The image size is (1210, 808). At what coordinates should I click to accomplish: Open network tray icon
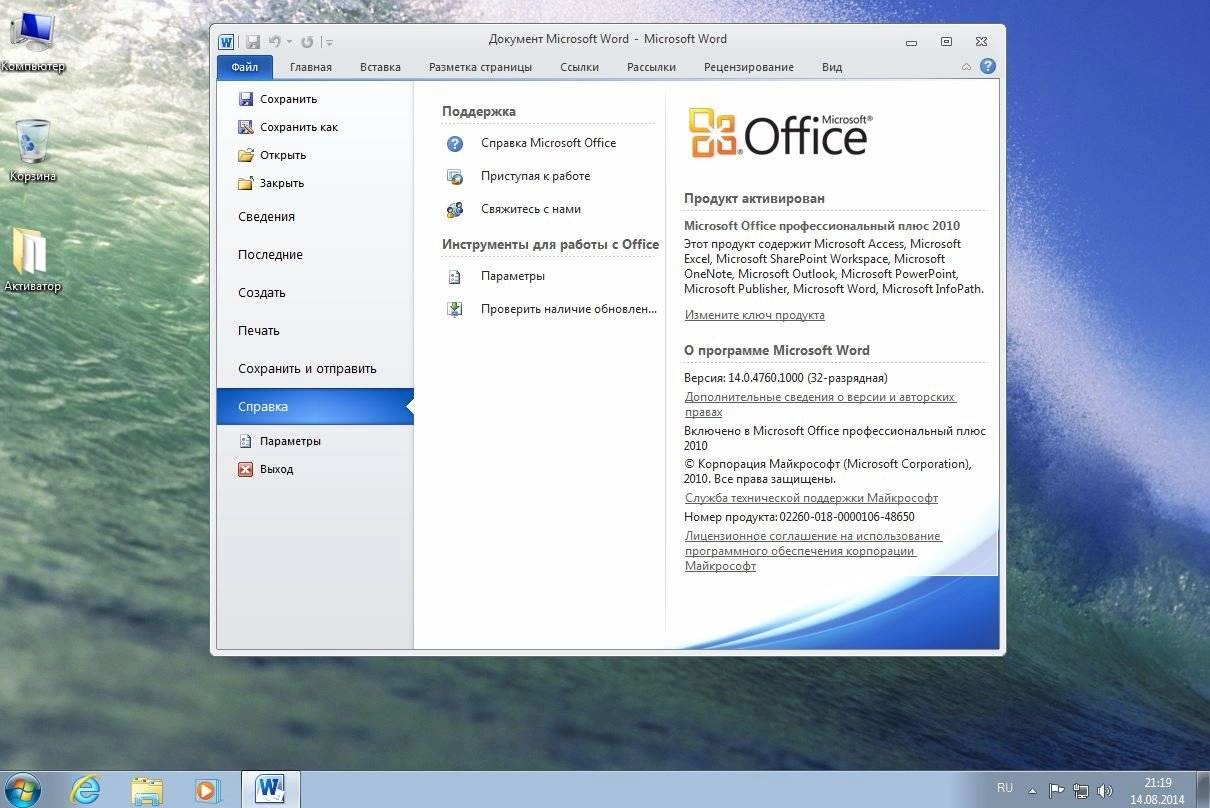1080,790
